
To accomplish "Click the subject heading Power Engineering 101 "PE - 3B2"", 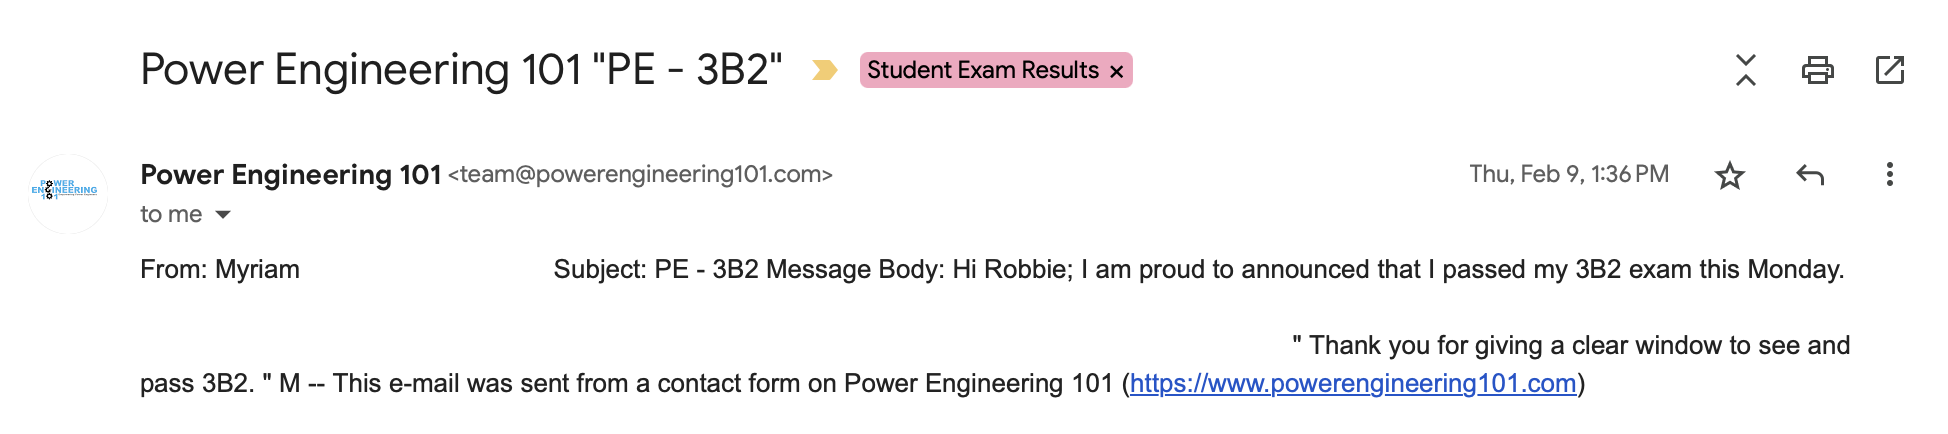I will pos(461,70).
